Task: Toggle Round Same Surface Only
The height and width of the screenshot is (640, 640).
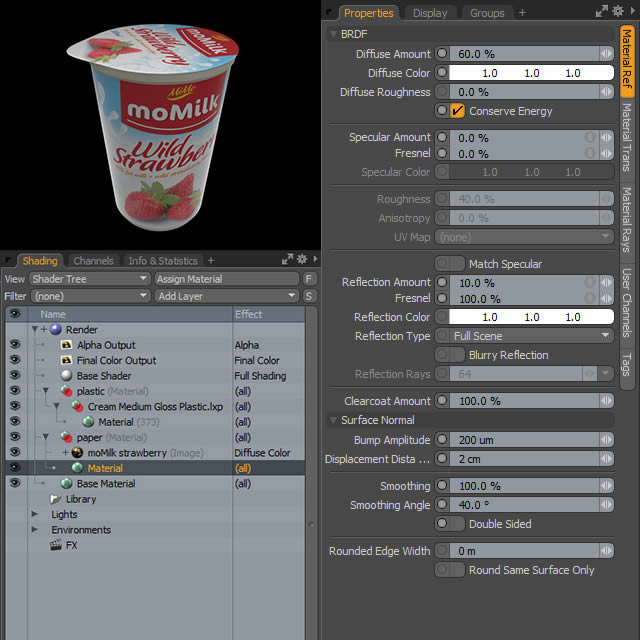Action: [449, 569]
